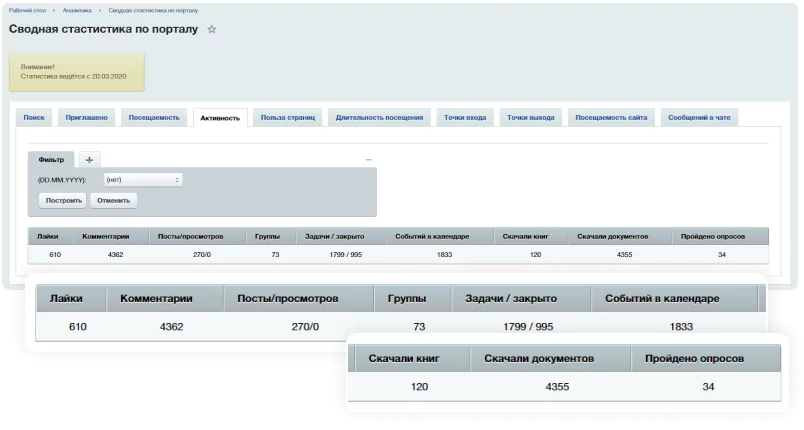
Task: Sort by the Комментарии column header
Action: click(108, 237)
